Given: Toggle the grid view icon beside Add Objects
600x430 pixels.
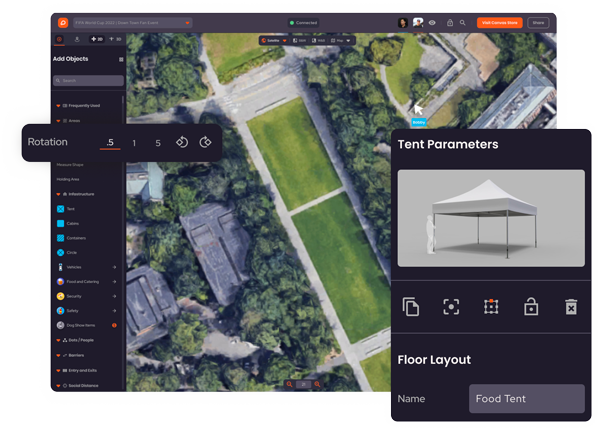Looking at the screenshot, I should pyautogui.click(x=121, y=59).
